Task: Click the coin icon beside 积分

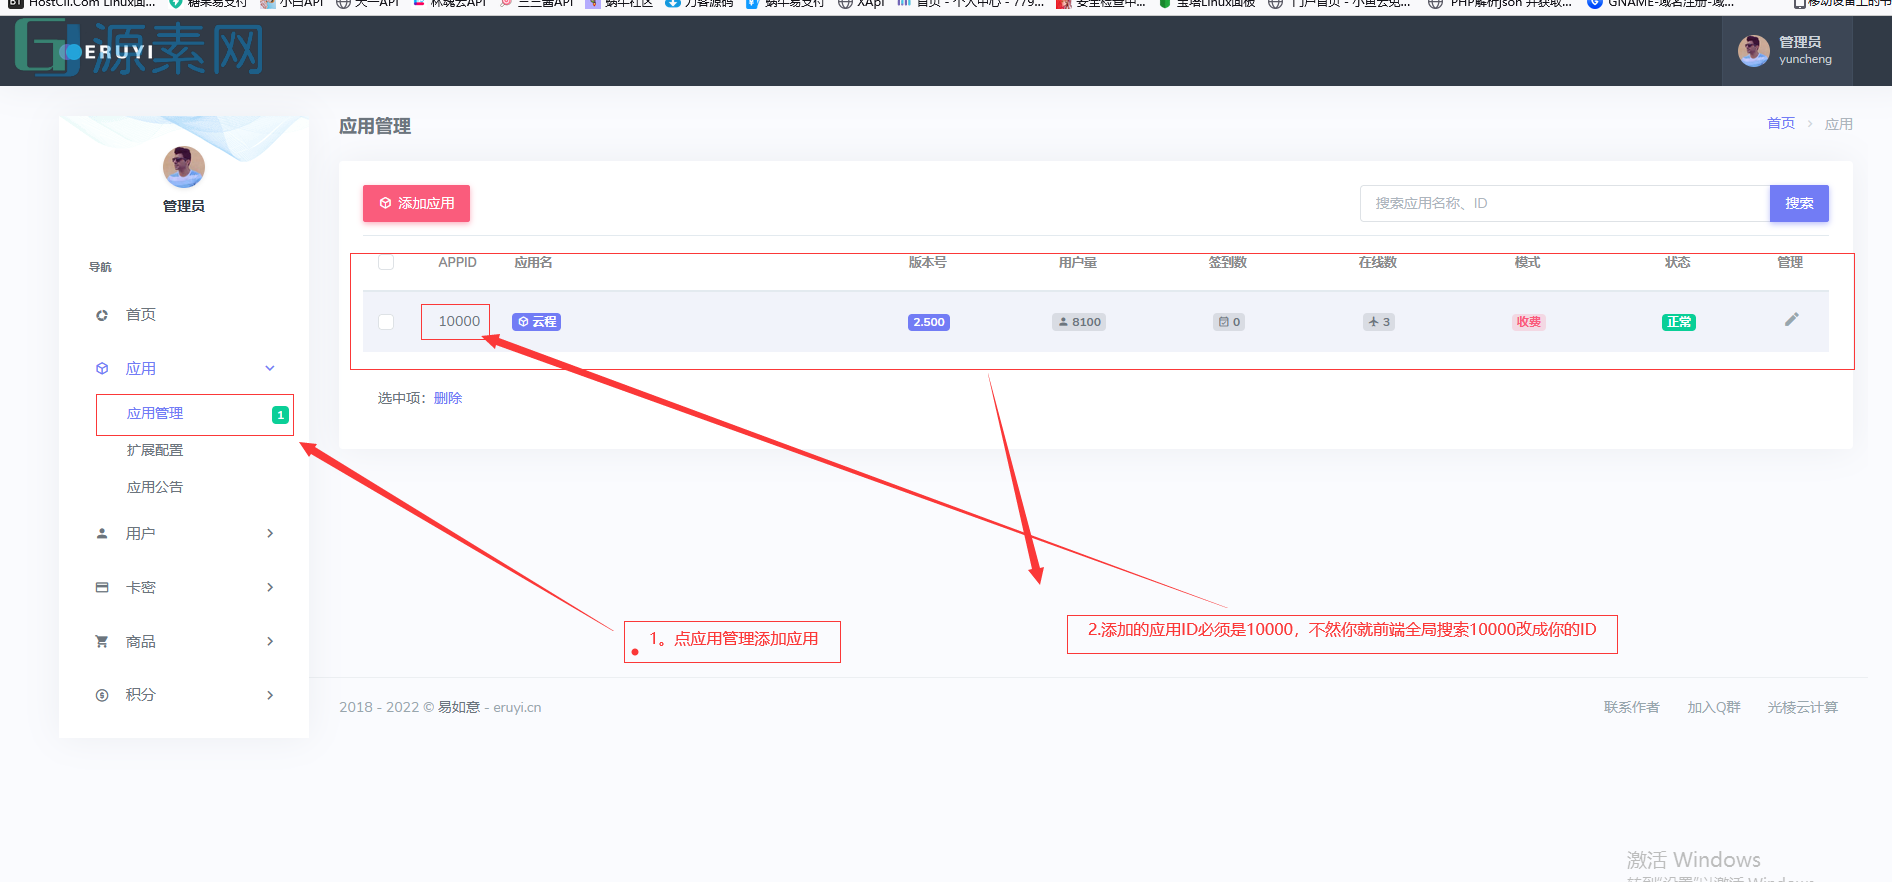Action: pos(102,695)
